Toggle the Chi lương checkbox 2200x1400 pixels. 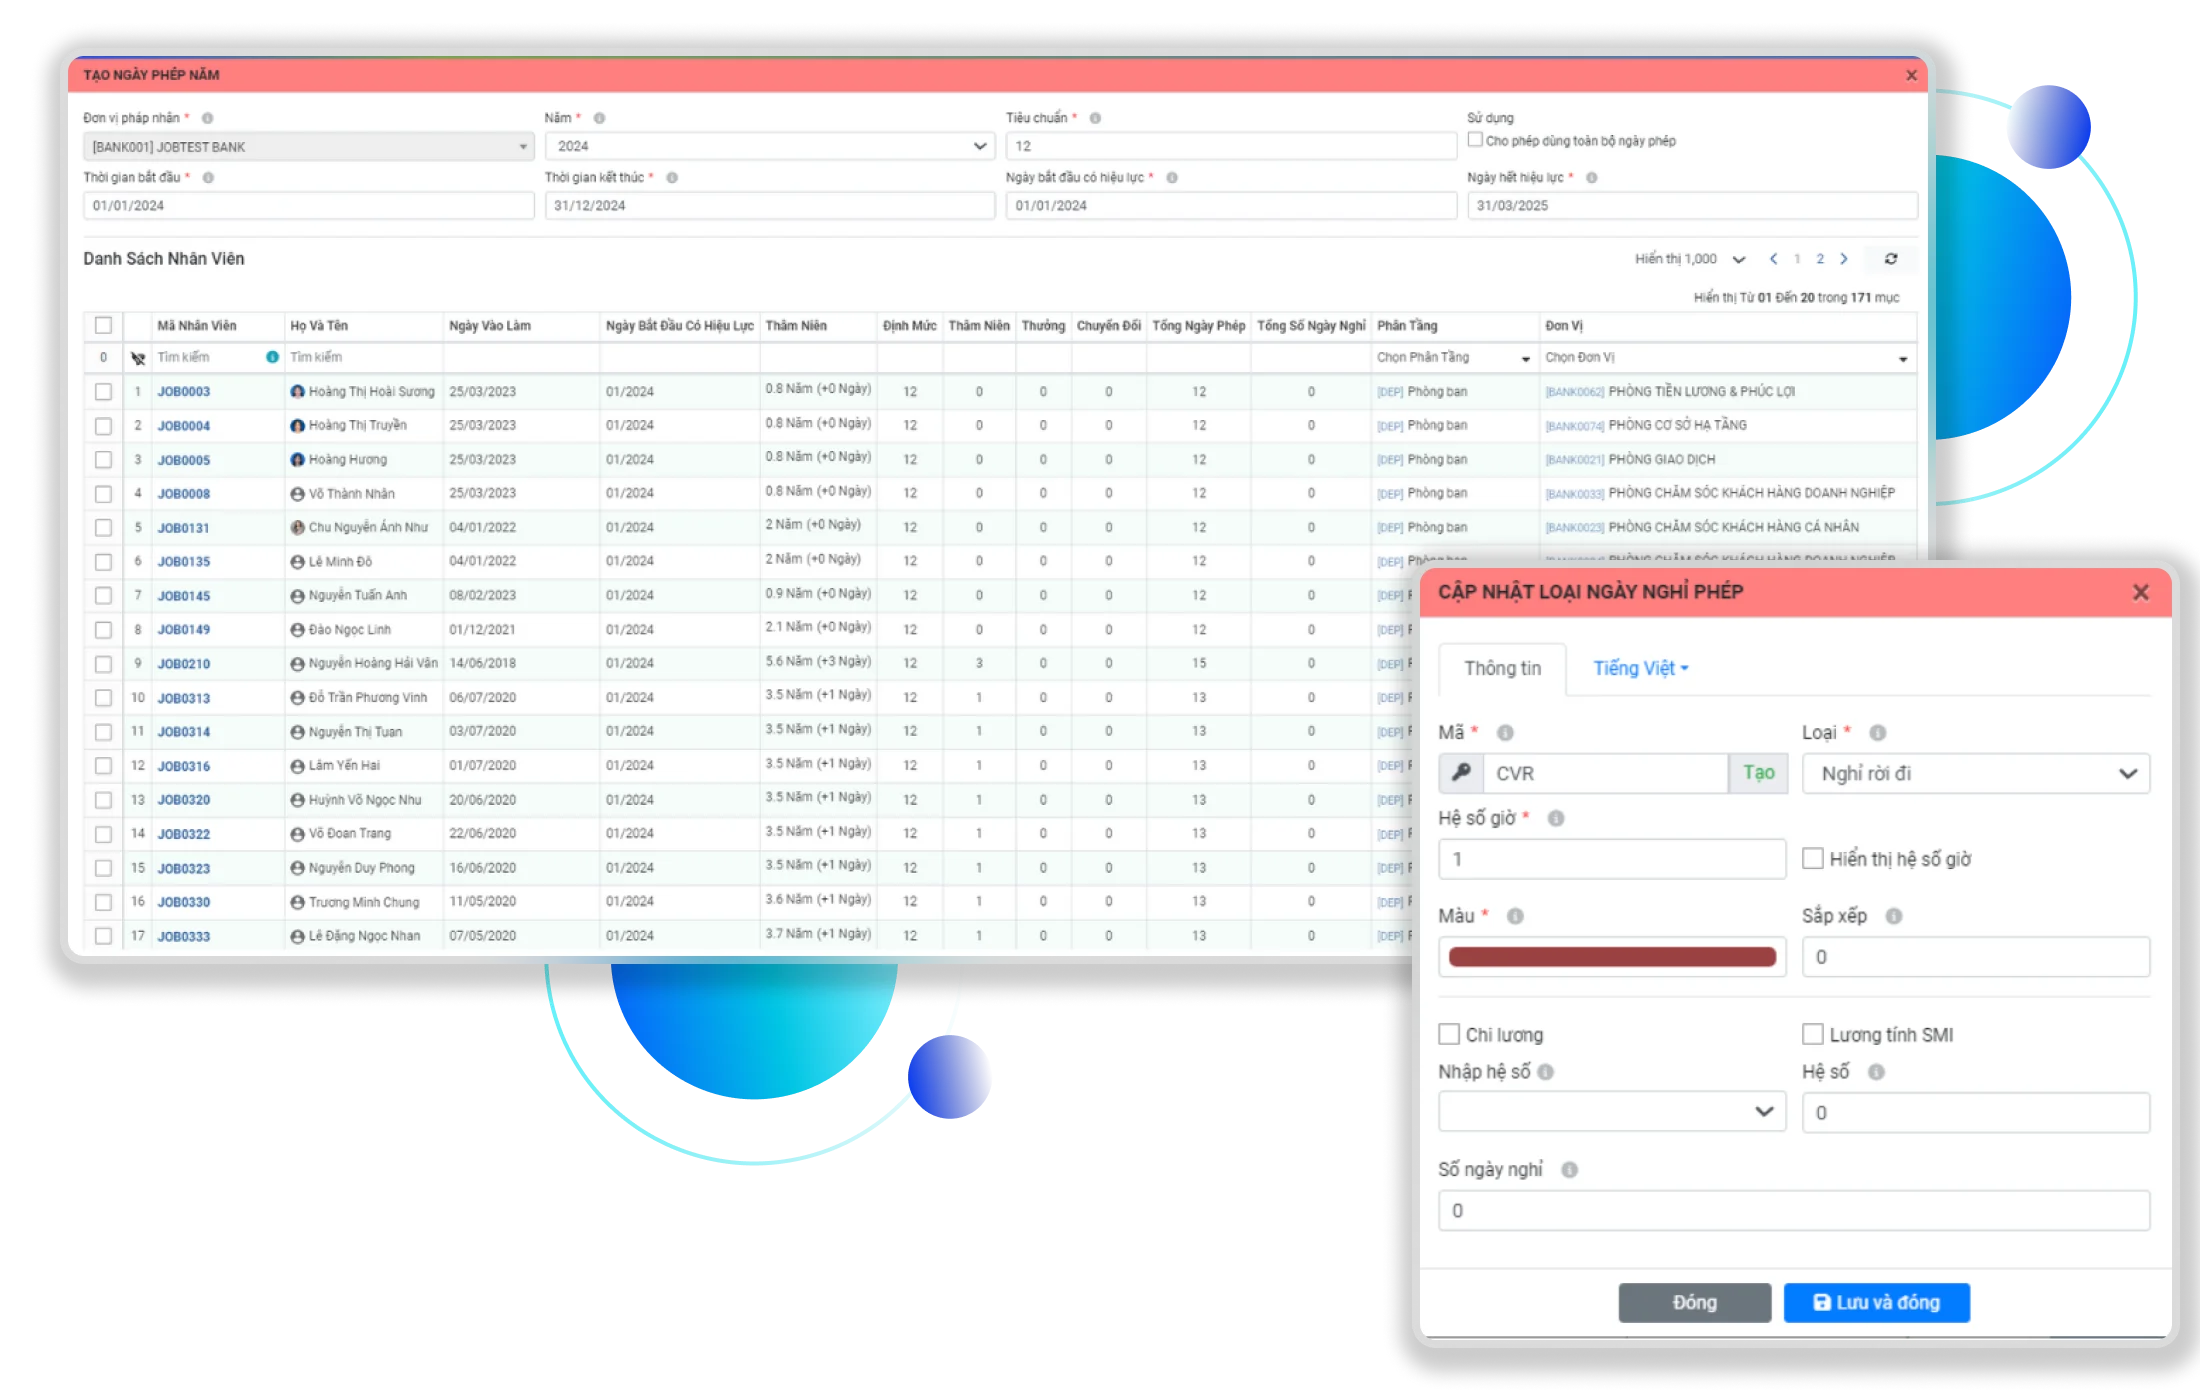click(1449, 1034)
